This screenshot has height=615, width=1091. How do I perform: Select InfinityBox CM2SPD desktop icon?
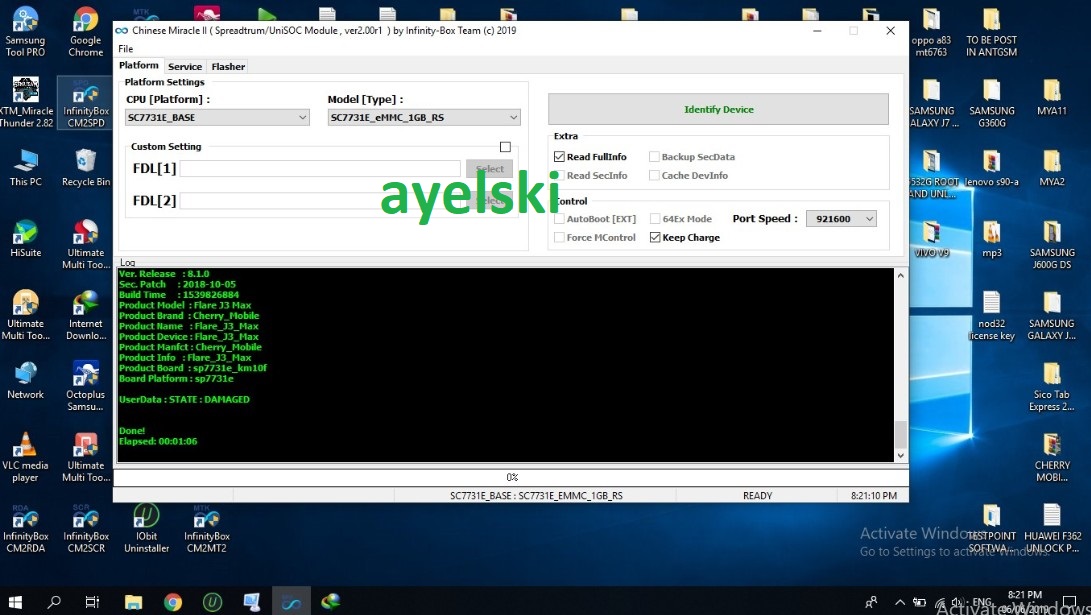86,102
